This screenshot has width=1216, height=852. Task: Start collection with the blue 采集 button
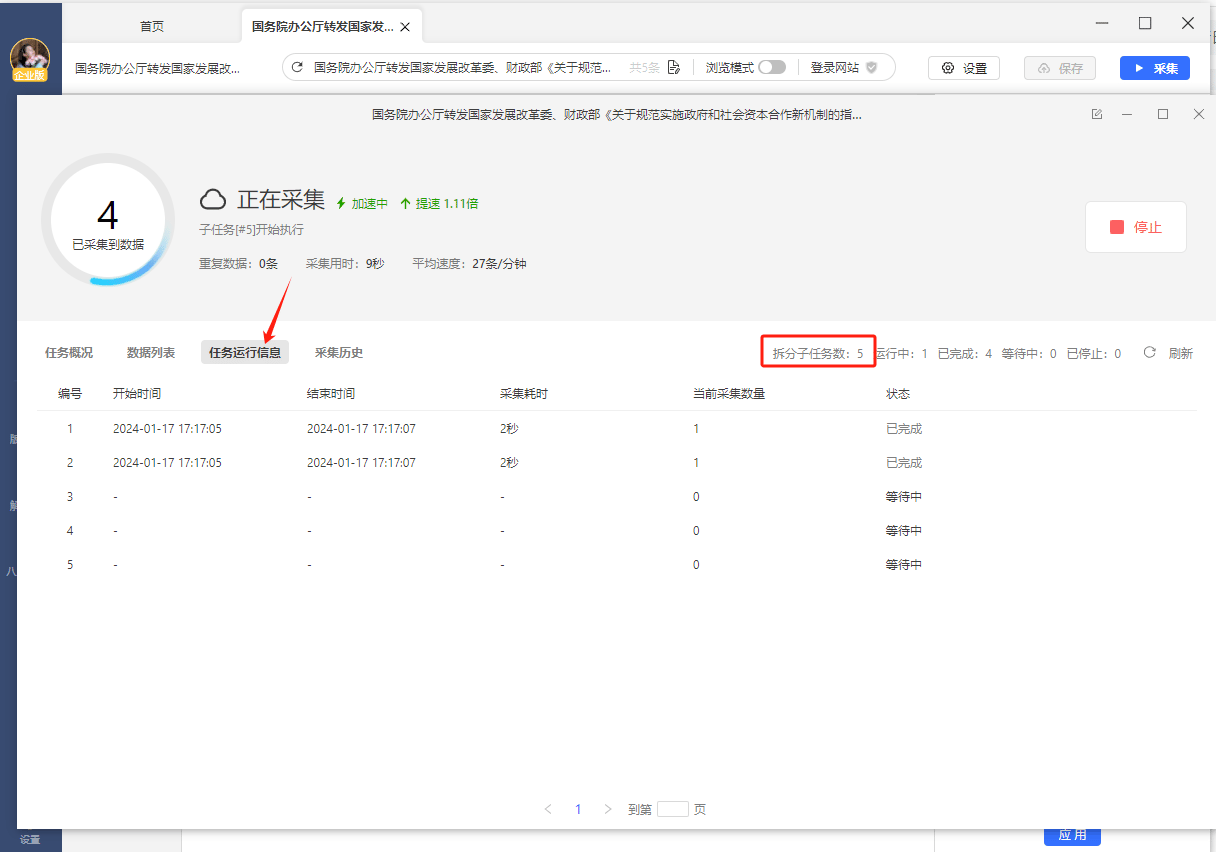(1155, 68)
